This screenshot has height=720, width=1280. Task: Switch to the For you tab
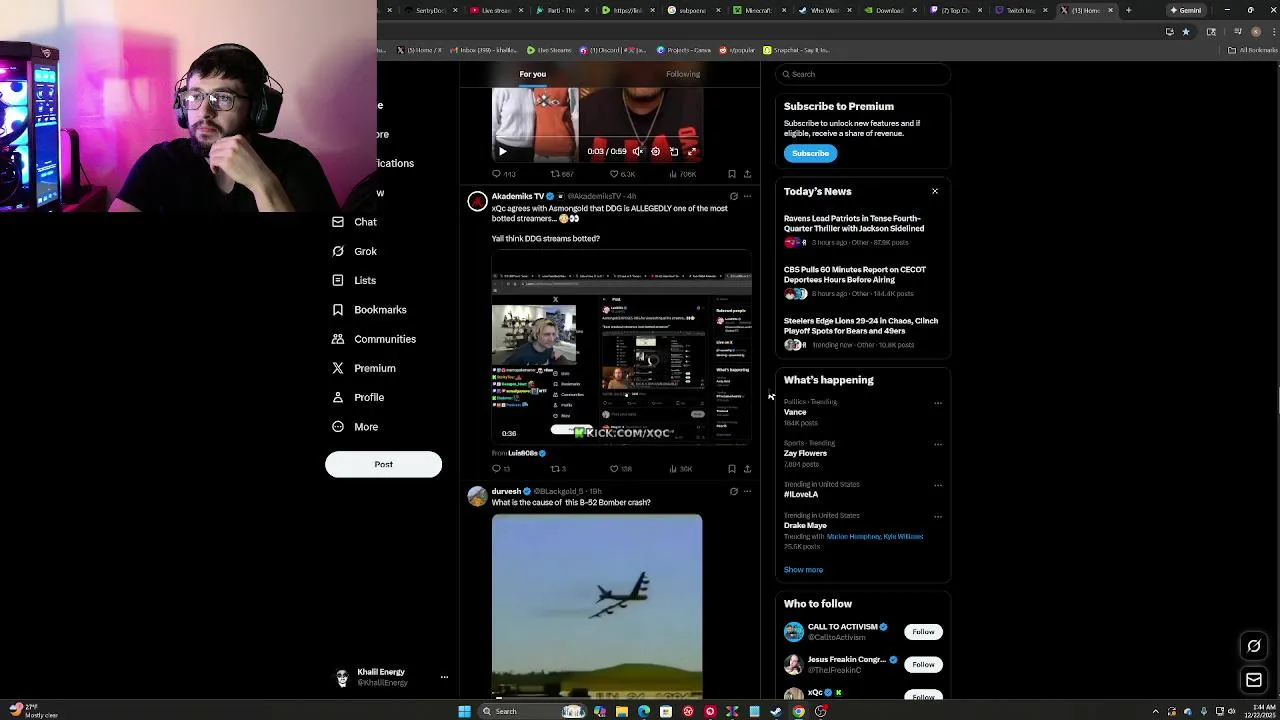[x=532, y=74]
